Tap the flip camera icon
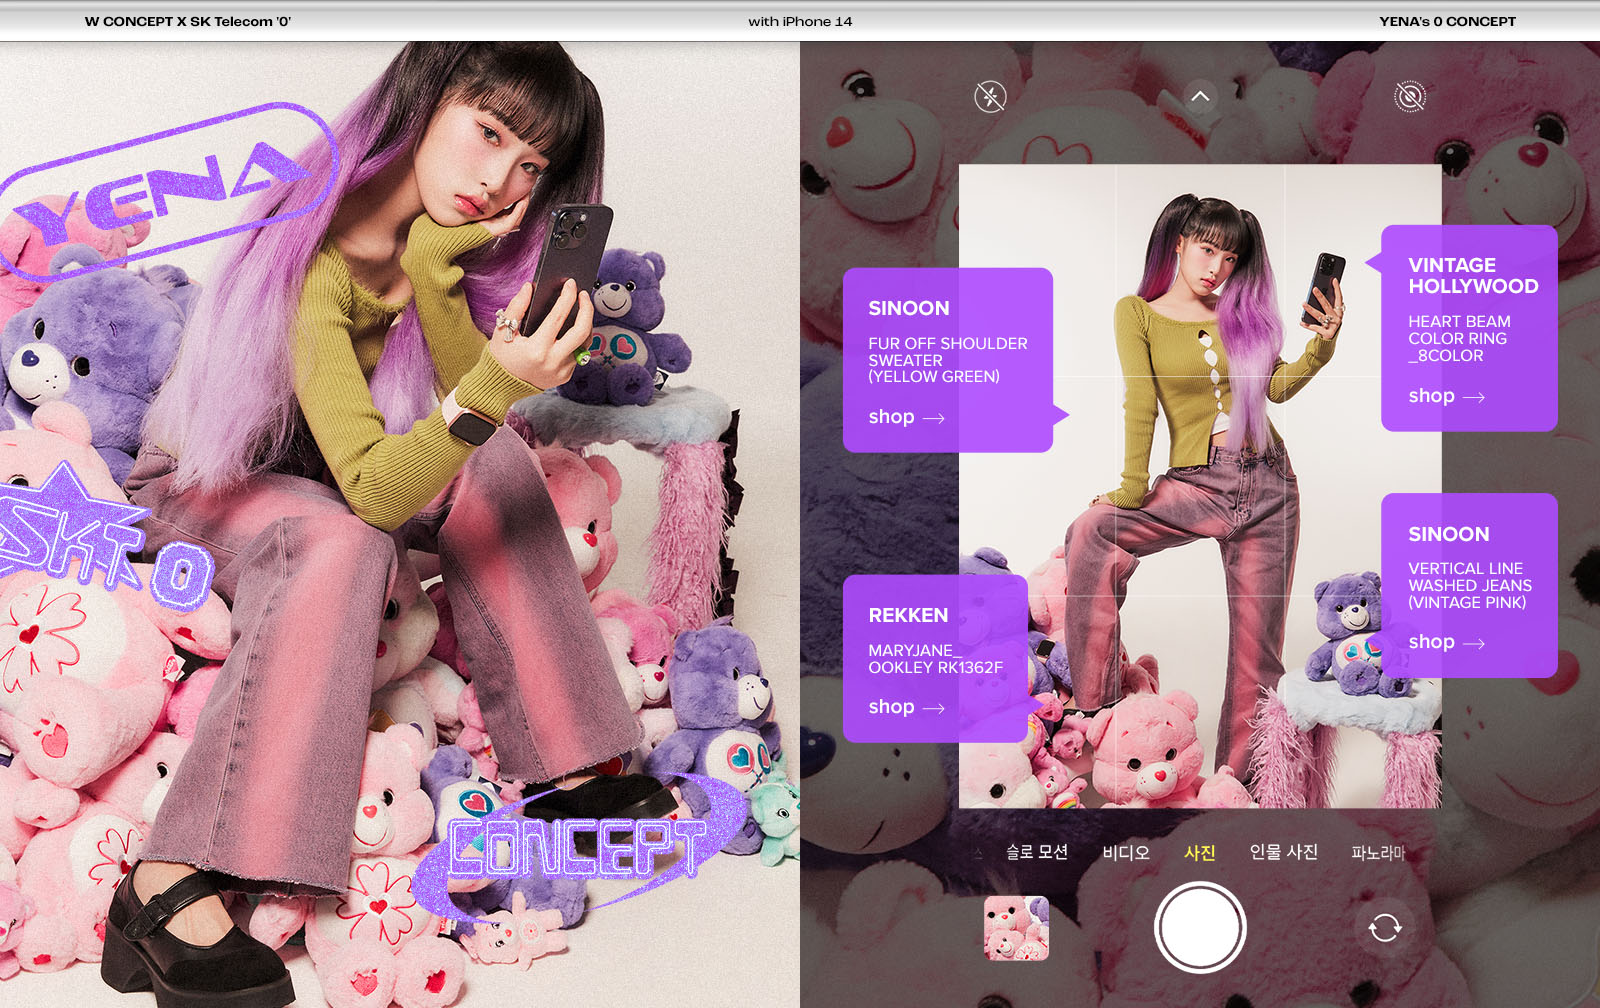The height and width of the screenshot is (1008, 1600). [x=1385, y=928]
